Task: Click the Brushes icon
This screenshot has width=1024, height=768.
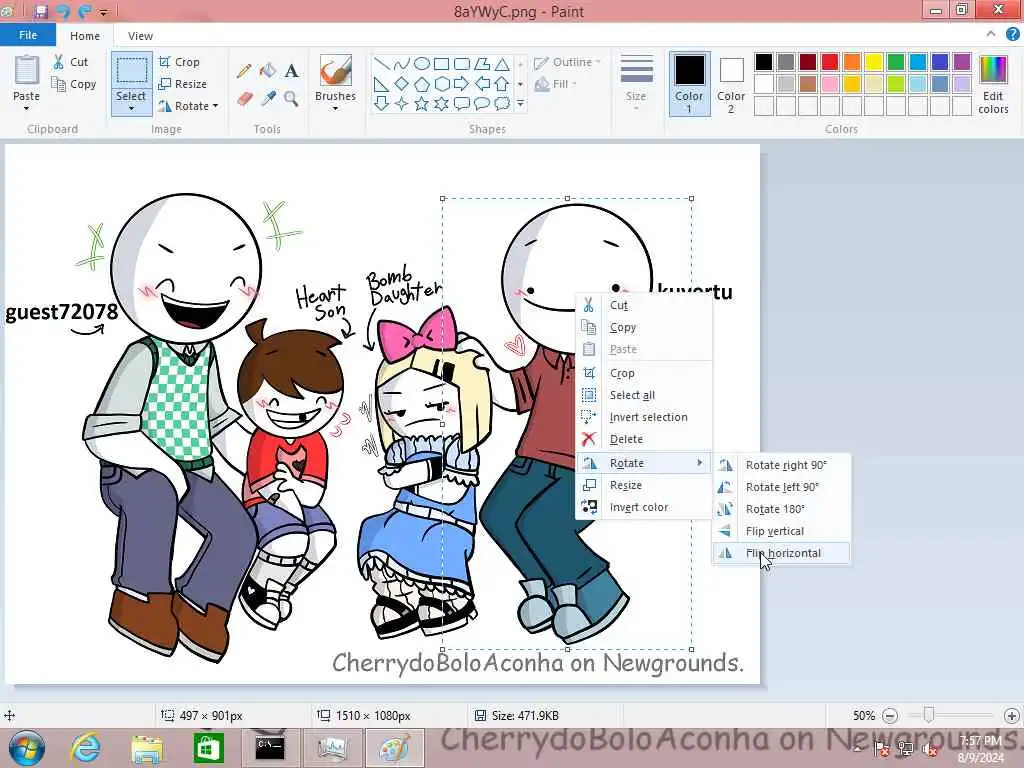Action: click(336, 69)
